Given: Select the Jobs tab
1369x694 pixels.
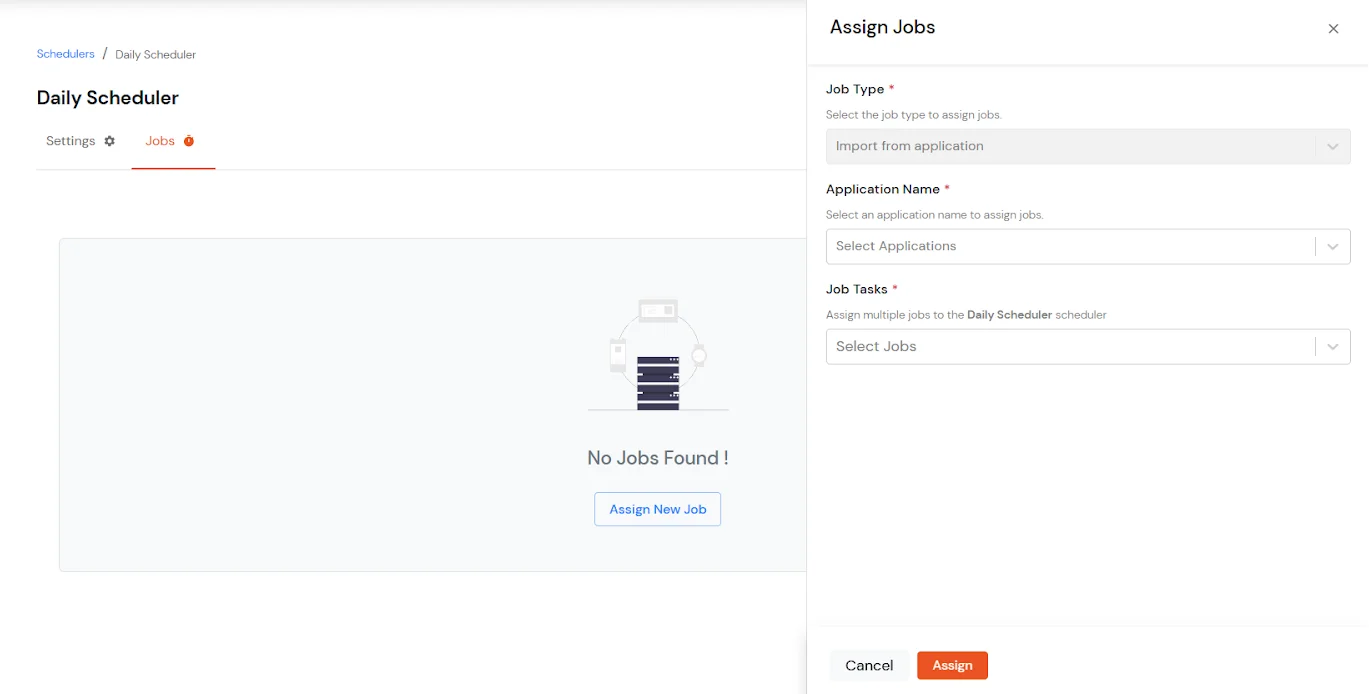Looking at the screenshot, I should click(x=159, y=141).
